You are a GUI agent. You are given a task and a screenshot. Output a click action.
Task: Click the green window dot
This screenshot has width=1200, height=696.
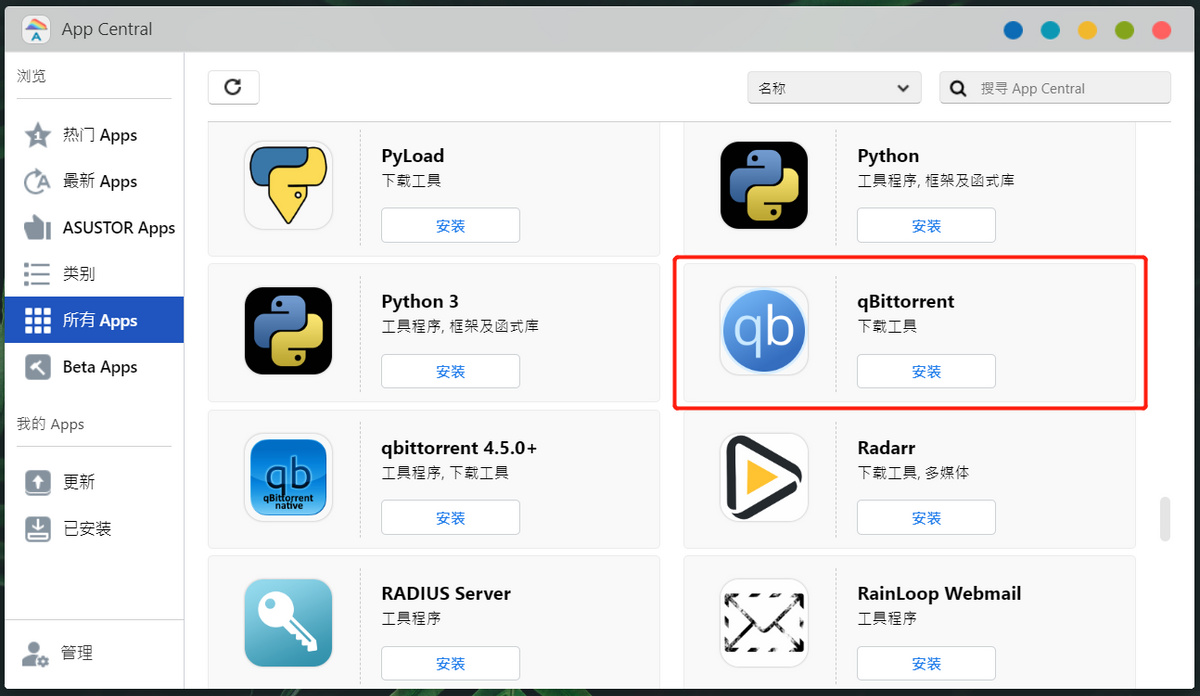1124,30
